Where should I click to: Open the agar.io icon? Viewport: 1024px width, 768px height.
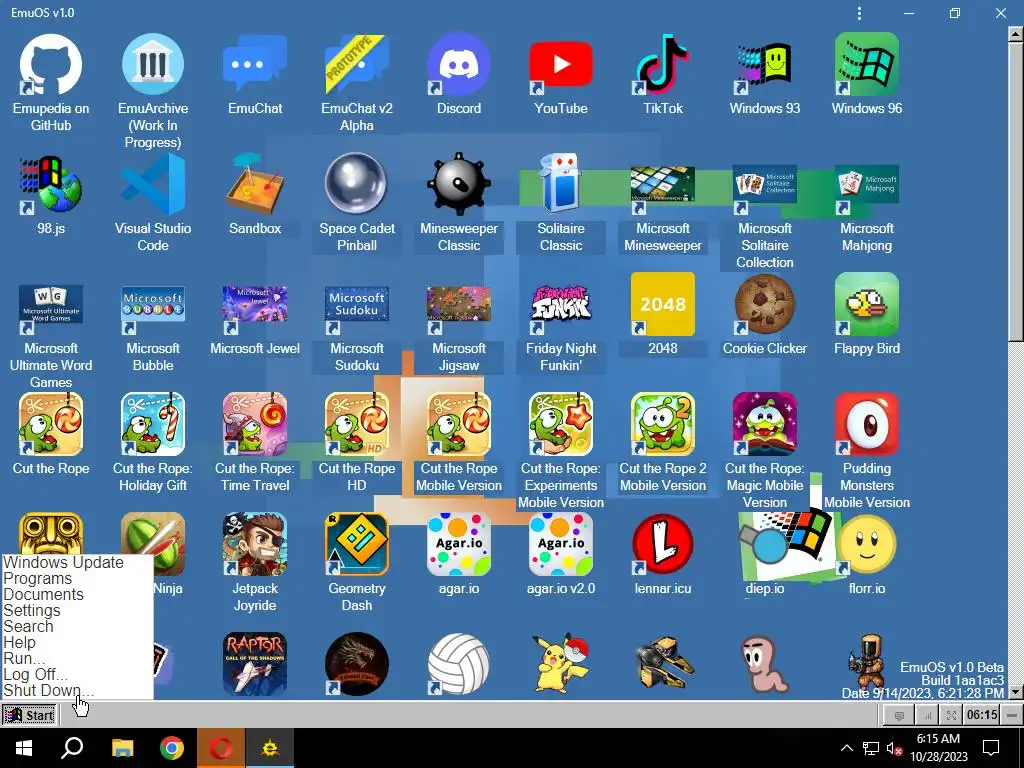click(458, 545)
